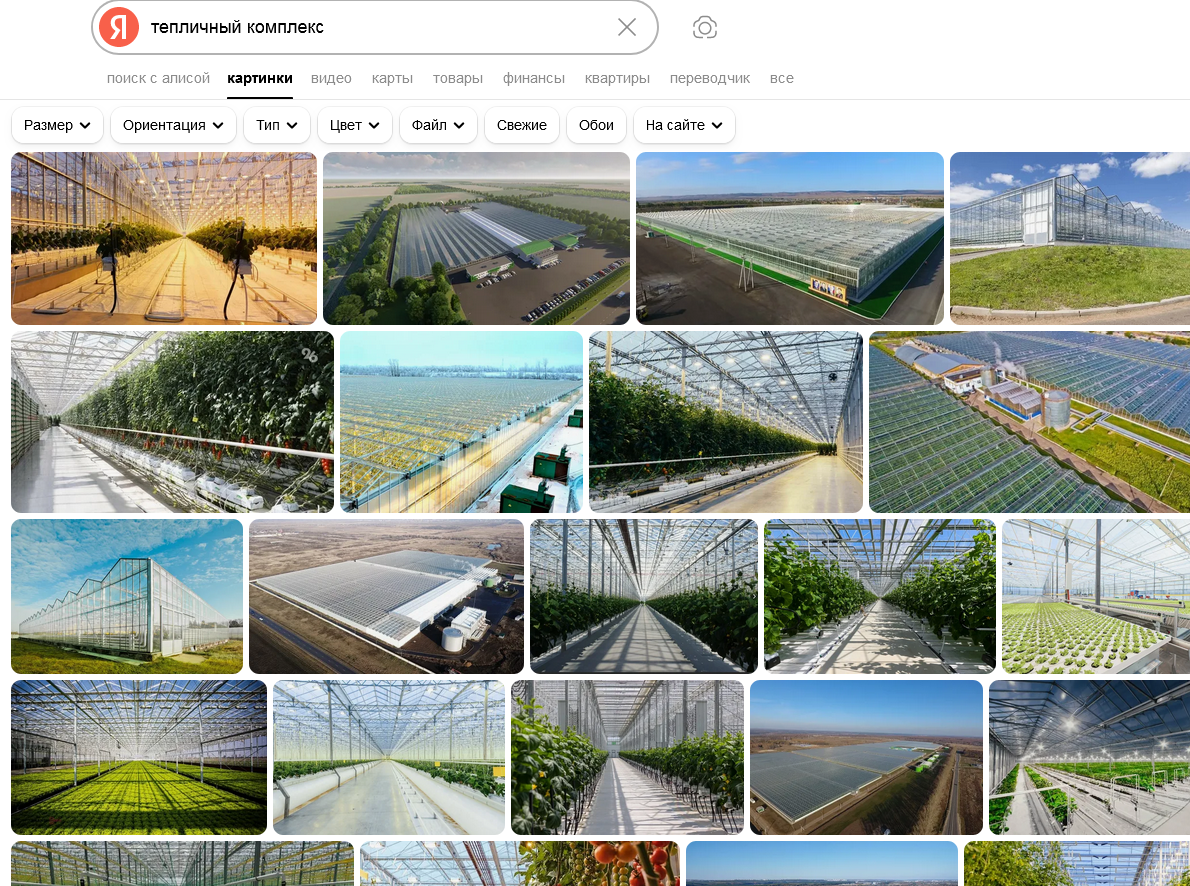
Task: Open the На сайте filter dropdown
Action: (684, 125)
